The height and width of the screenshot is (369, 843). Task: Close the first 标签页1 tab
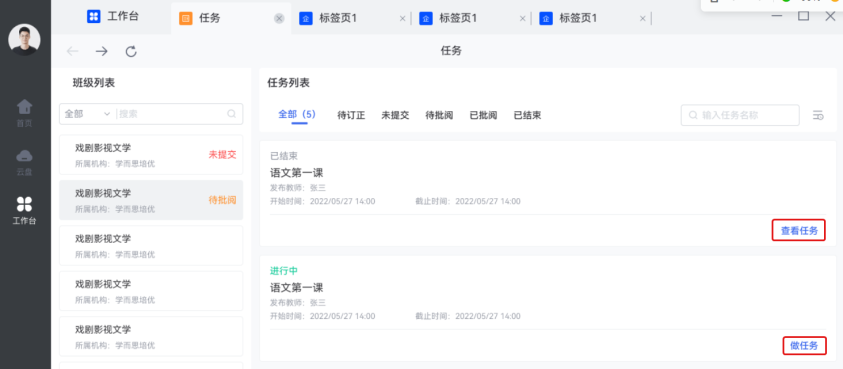[403, 19]
